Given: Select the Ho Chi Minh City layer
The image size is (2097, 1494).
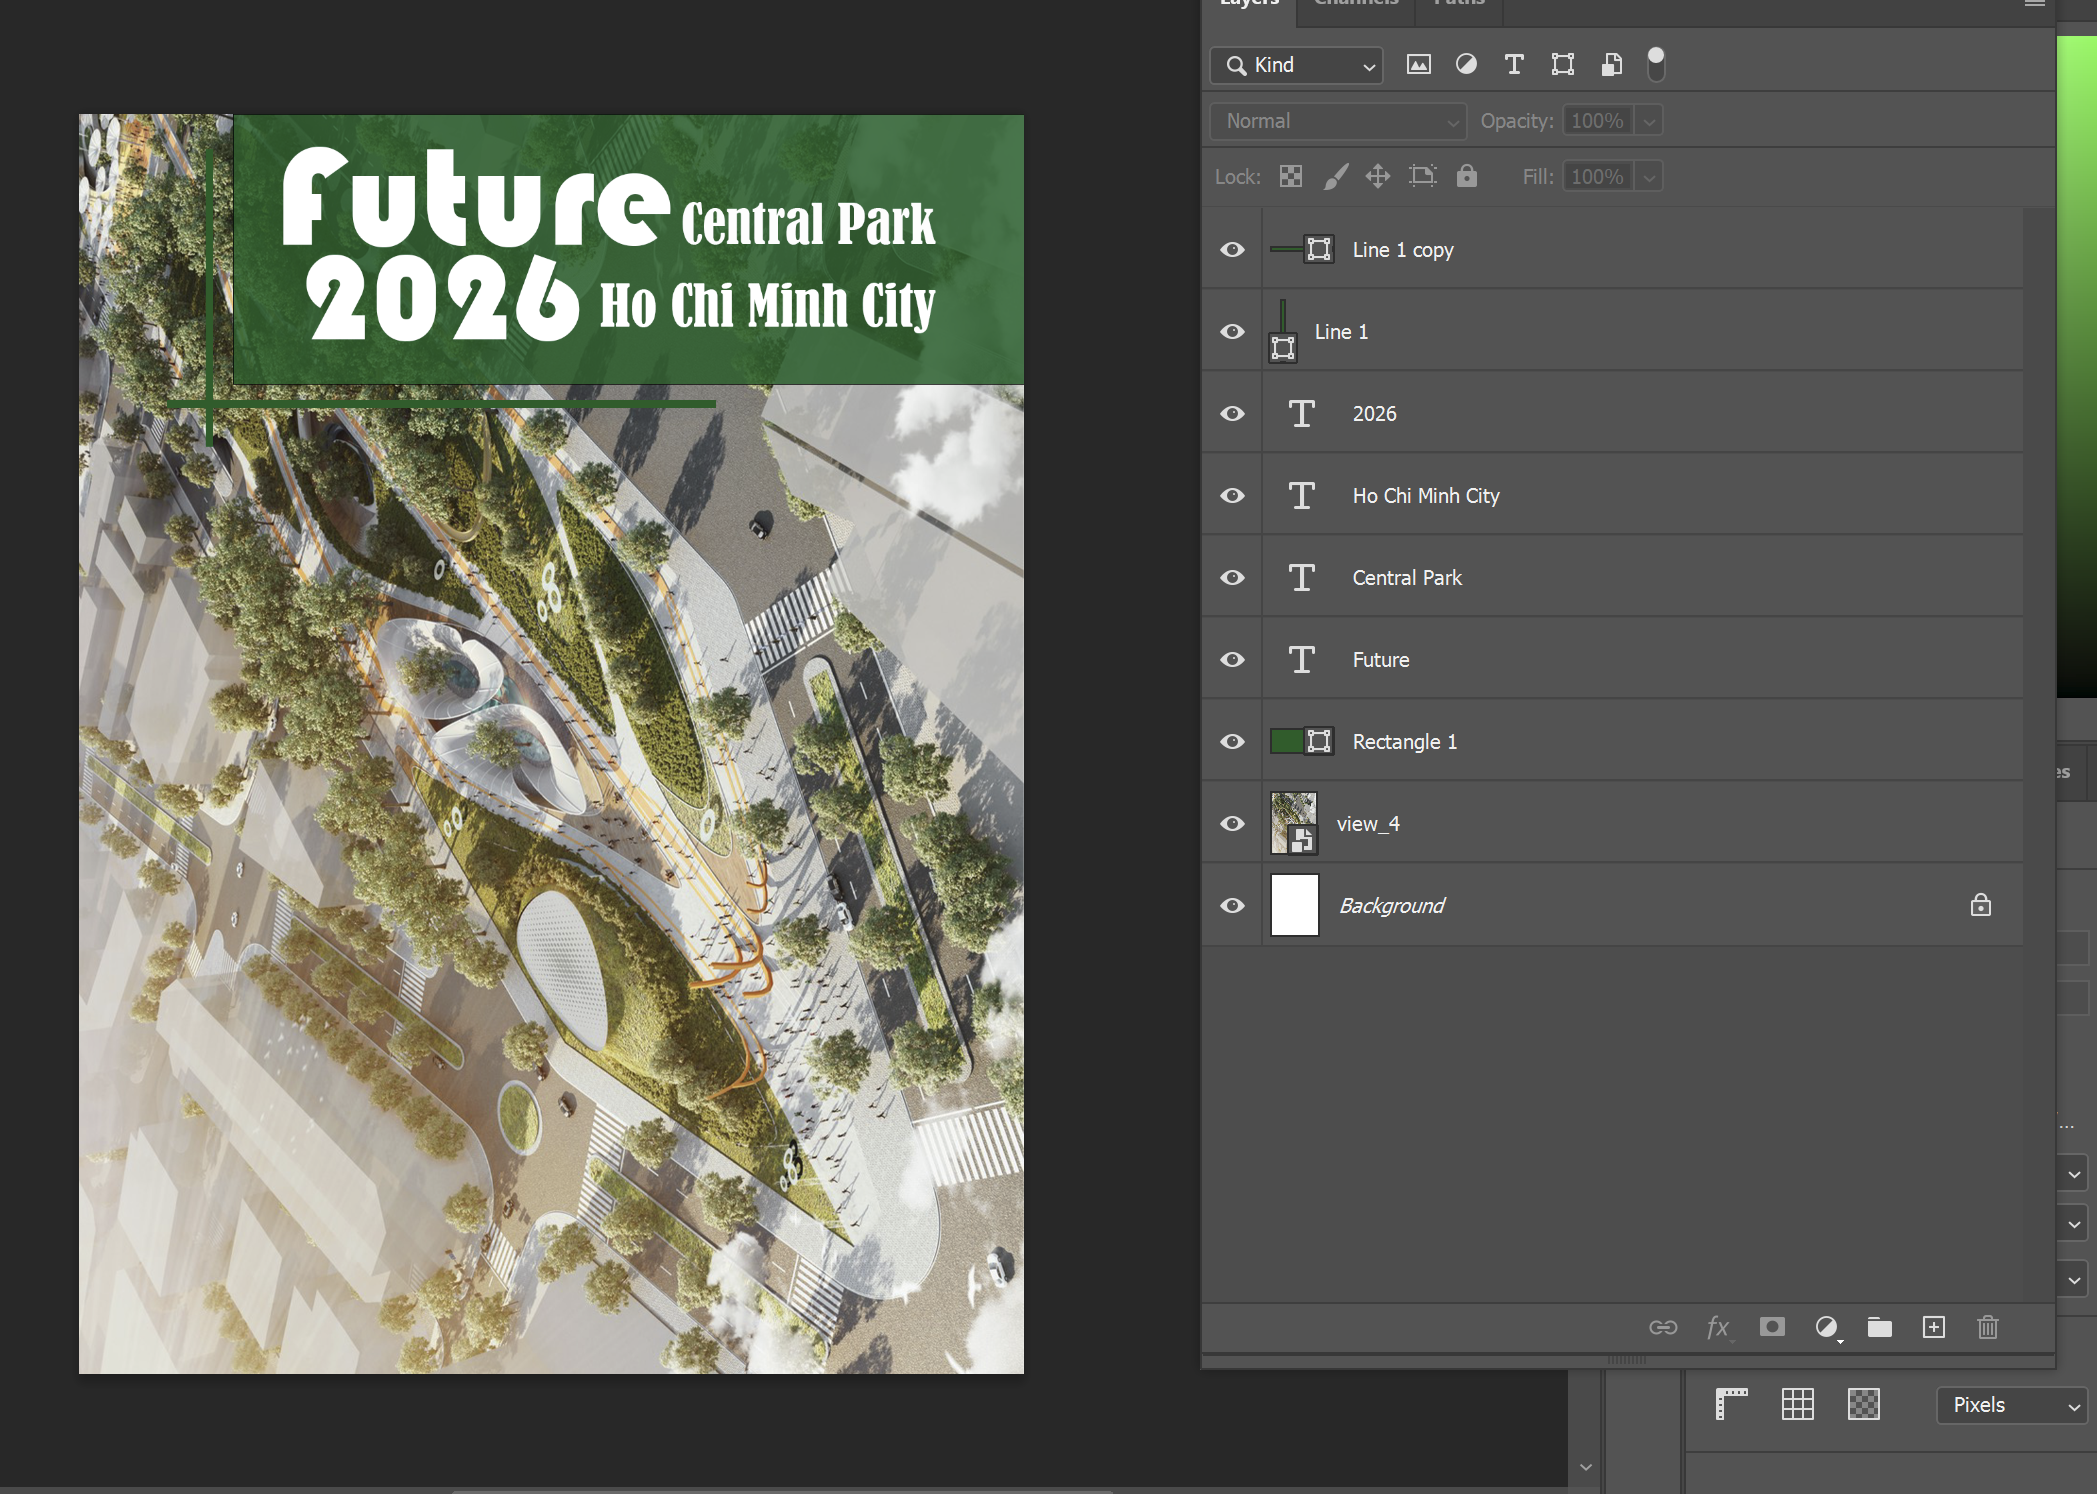Looking at the screenshot, I should (1425, 496).
